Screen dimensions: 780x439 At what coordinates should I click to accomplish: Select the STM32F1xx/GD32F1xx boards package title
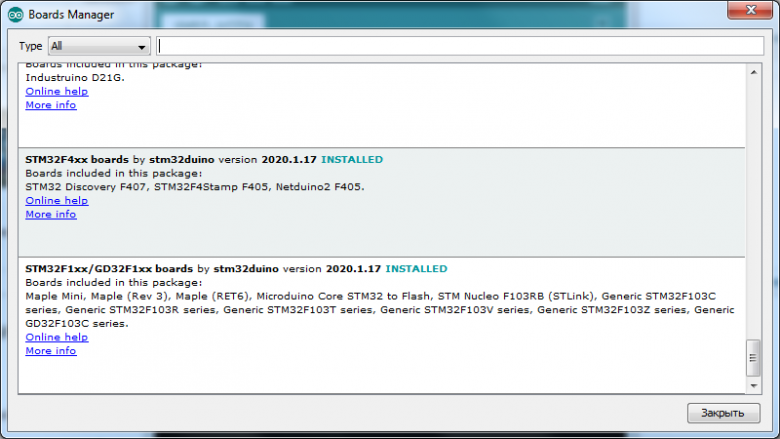coord(109,269)
